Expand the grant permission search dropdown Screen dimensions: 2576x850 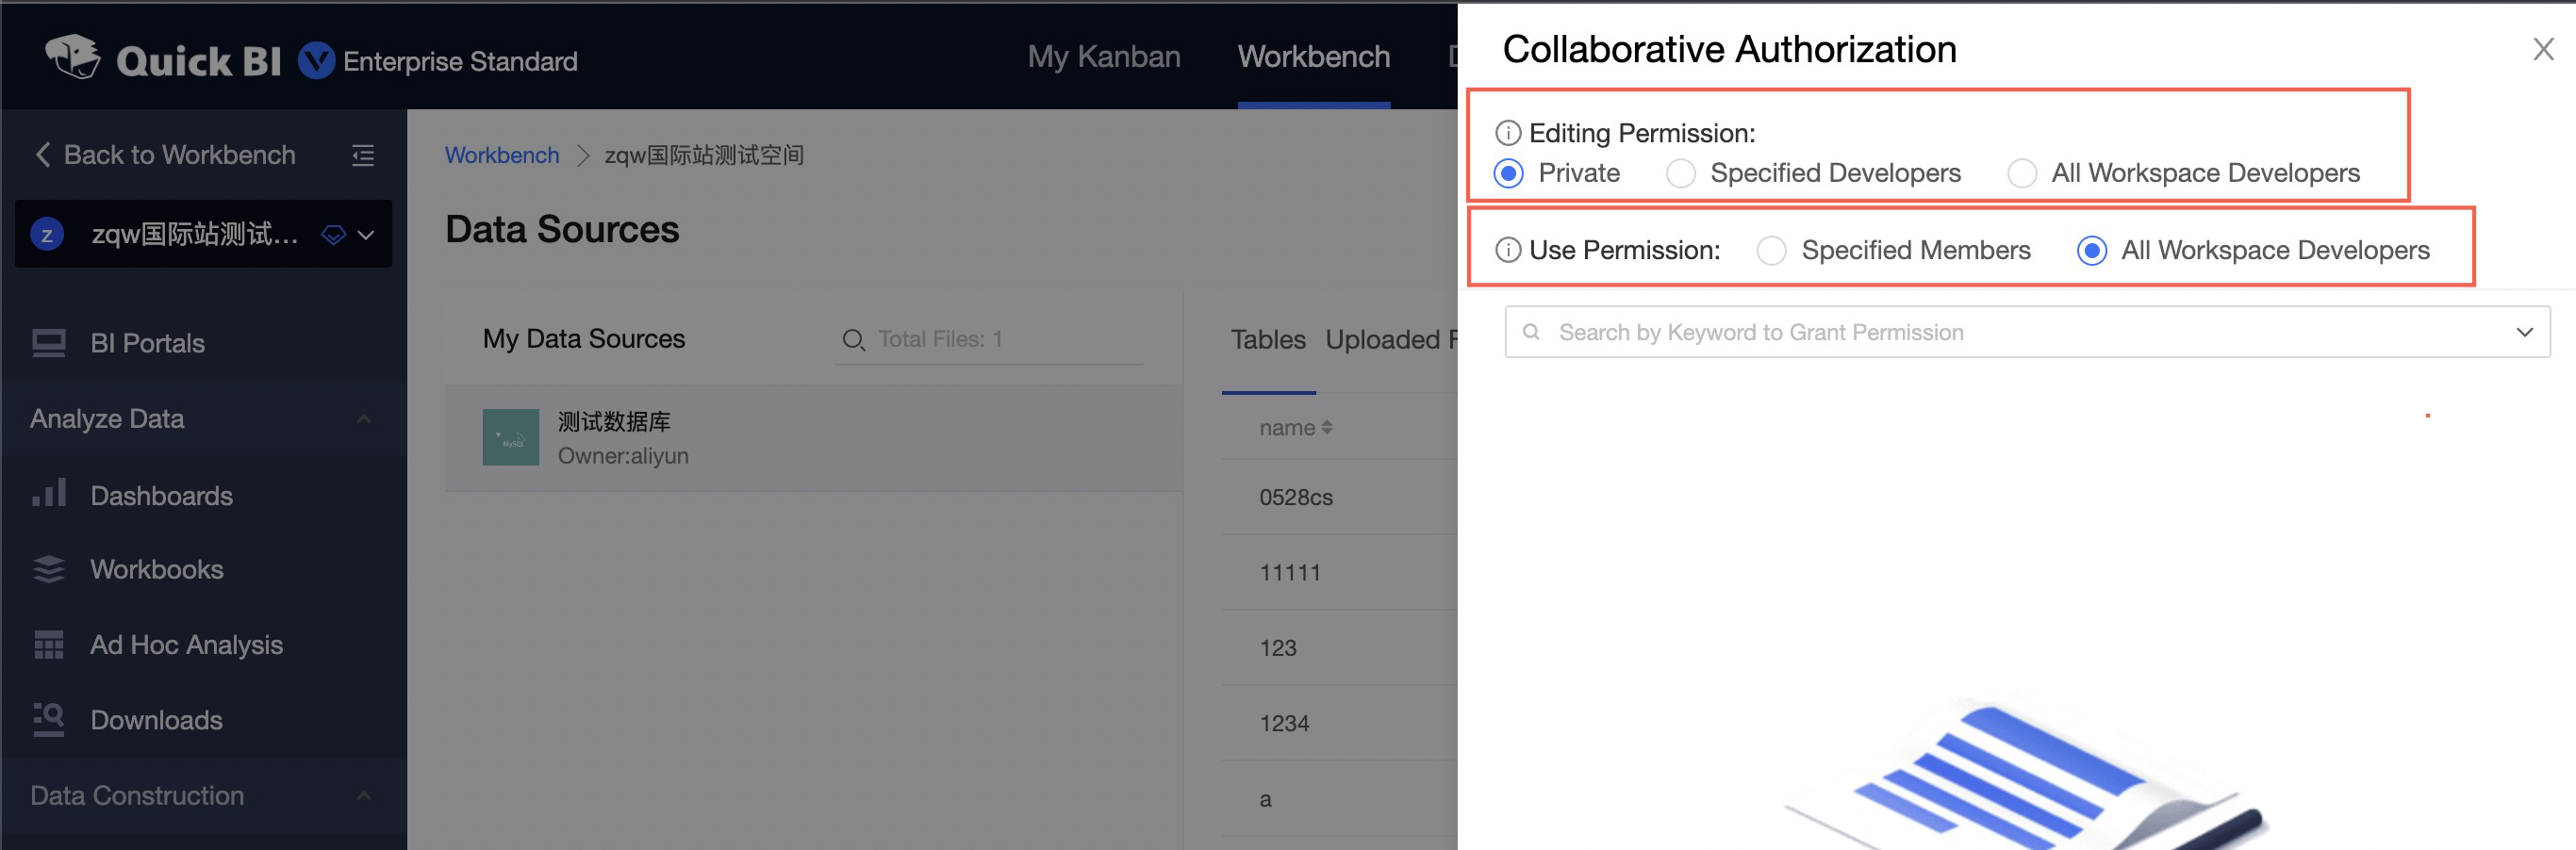click(2525, 331)
